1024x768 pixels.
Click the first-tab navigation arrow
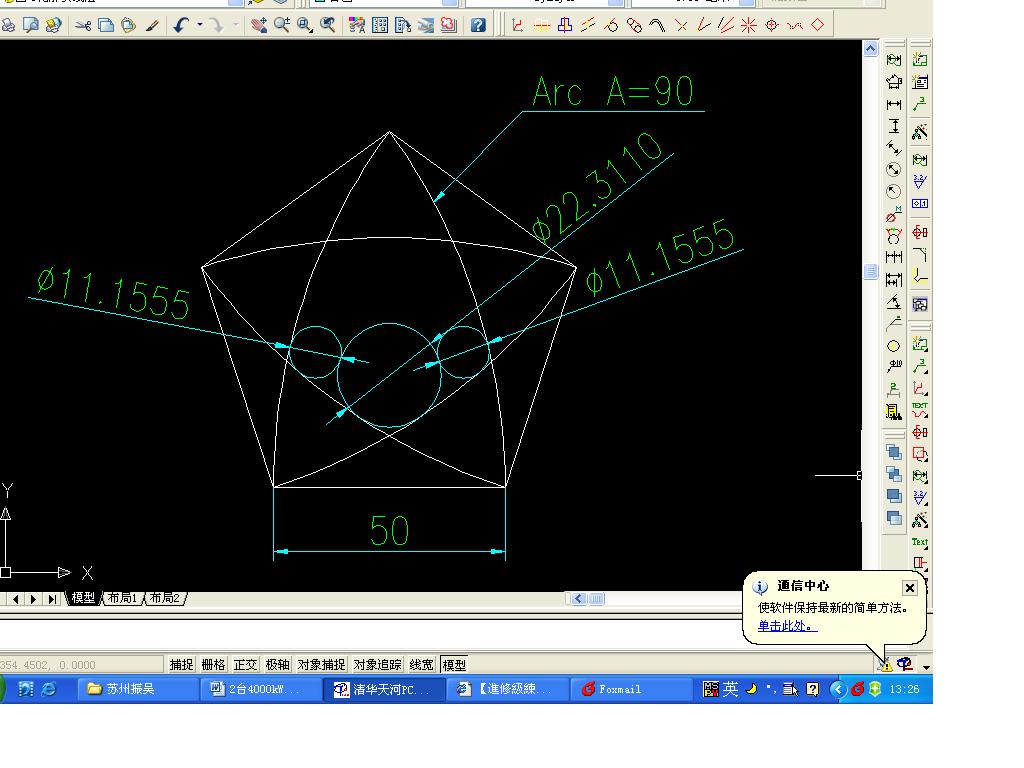click(15, 599)
